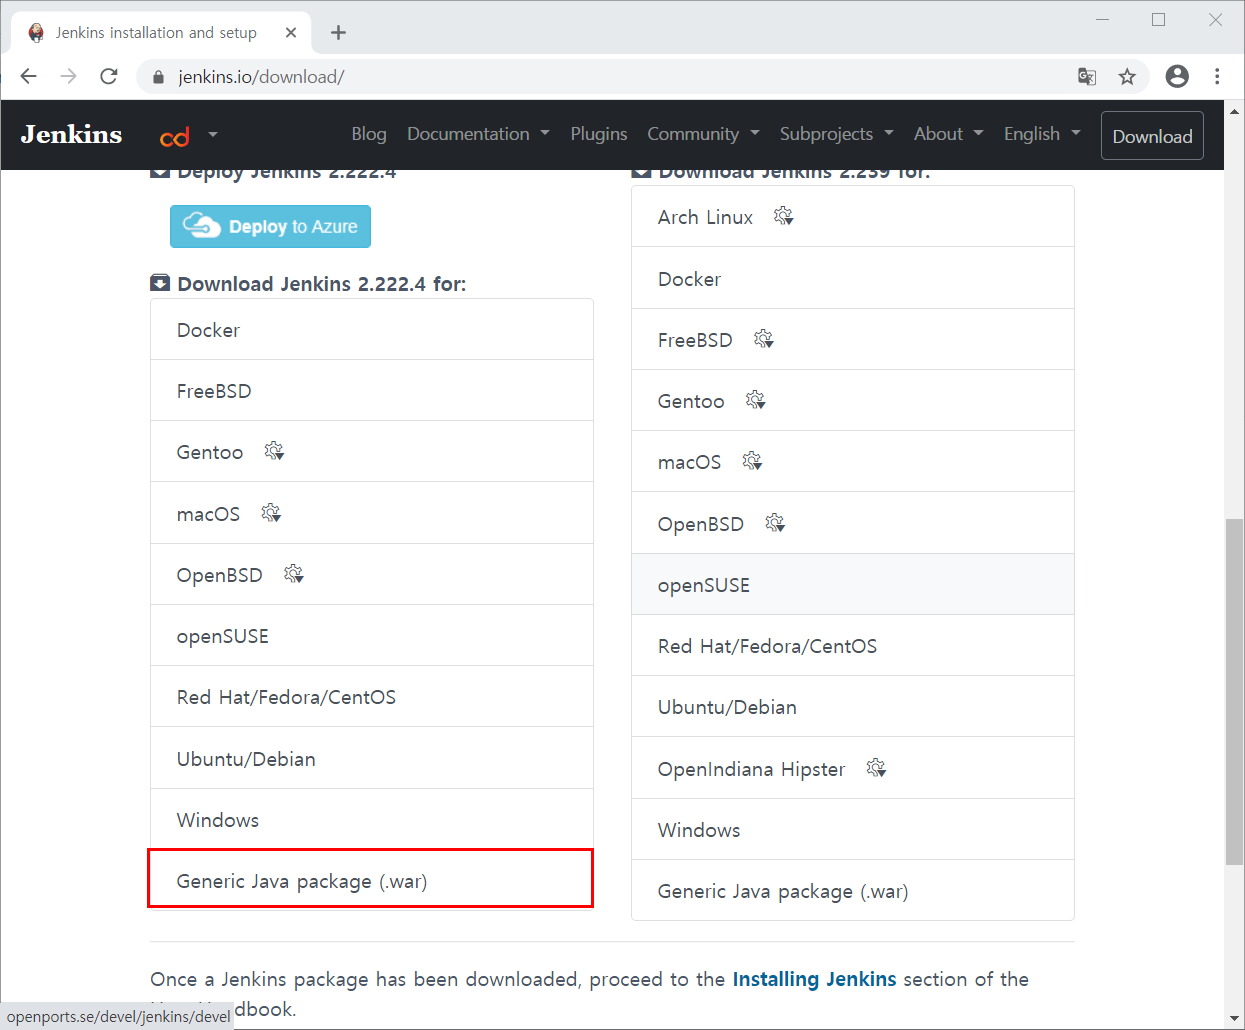Click the browser forward arrow

(x=68, y=76)
